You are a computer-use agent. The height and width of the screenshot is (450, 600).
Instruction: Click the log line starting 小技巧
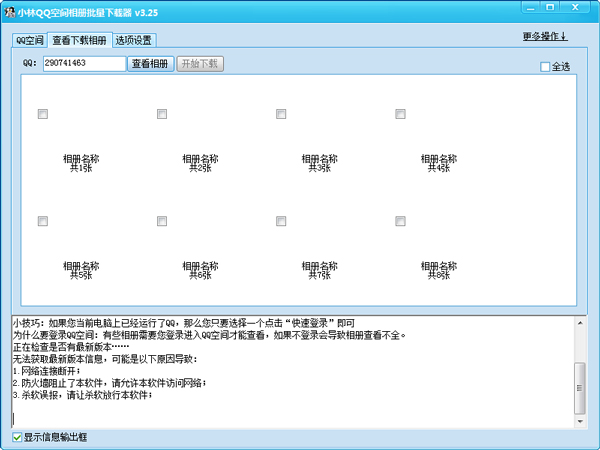[184, 323]
